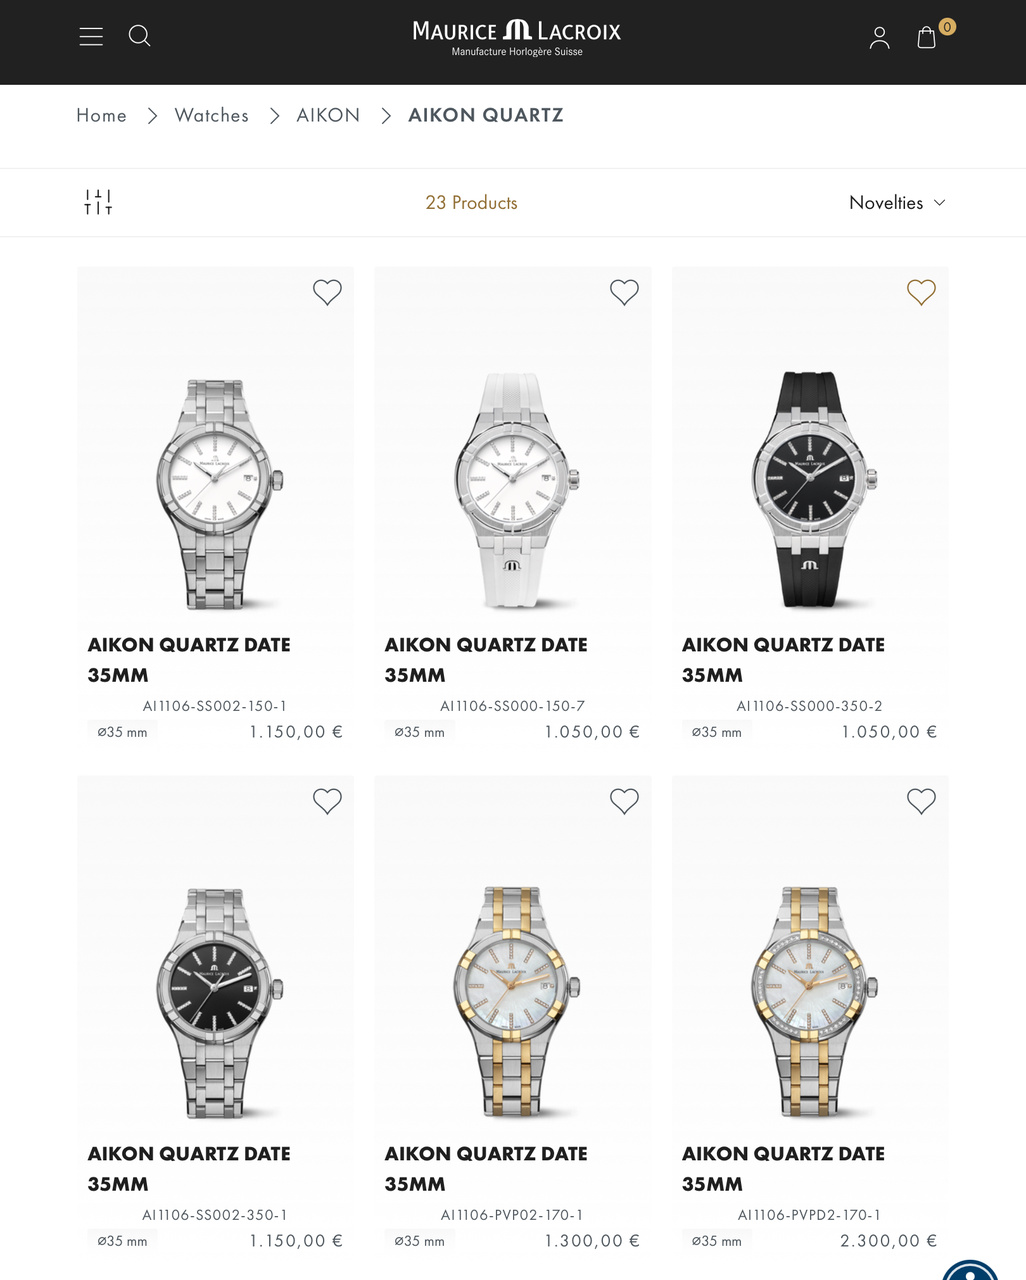This screenshot has height=1280, width=1026.
Task: Toggle the gold heart on AI1106-SS000-350-2
Action: pos(921,292)
